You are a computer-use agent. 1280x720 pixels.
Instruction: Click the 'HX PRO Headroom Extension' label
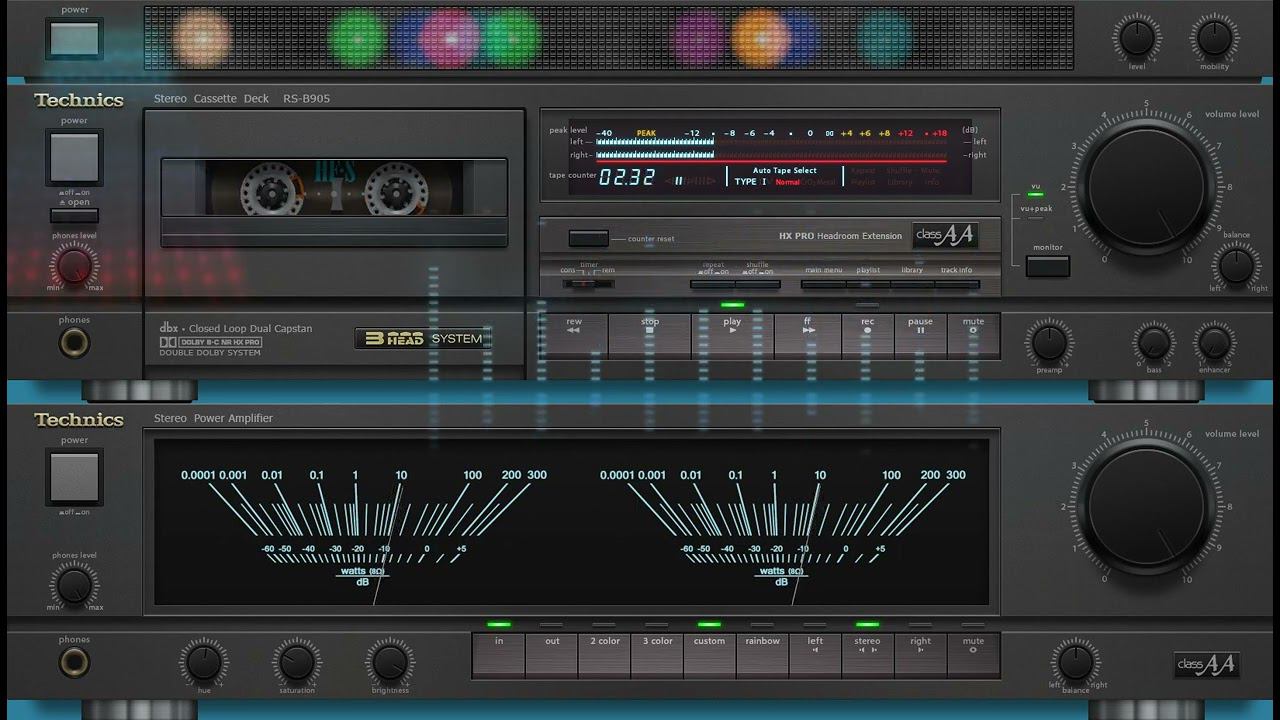click(840, 236)
